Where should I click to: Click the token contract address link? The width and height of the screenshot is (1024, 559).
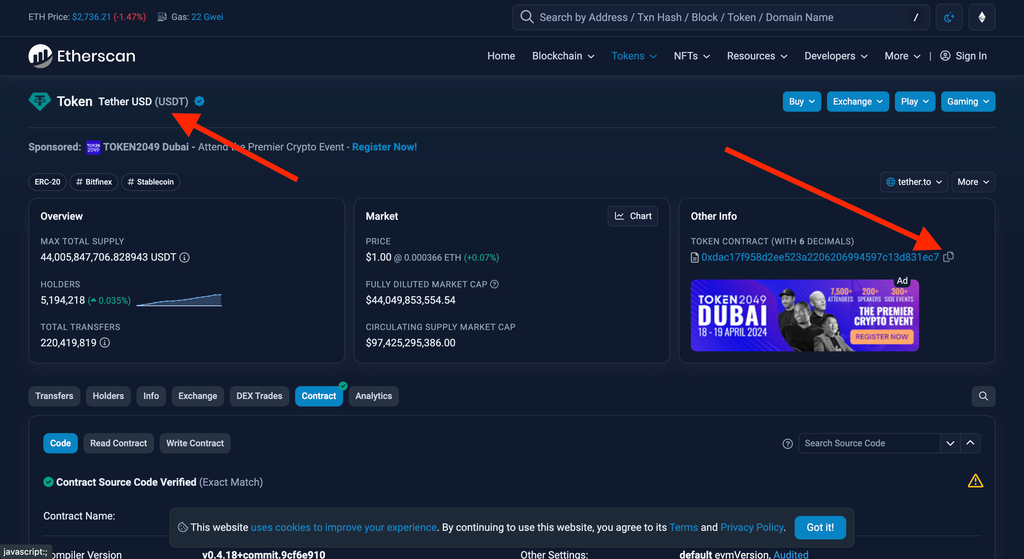point(820,257)
